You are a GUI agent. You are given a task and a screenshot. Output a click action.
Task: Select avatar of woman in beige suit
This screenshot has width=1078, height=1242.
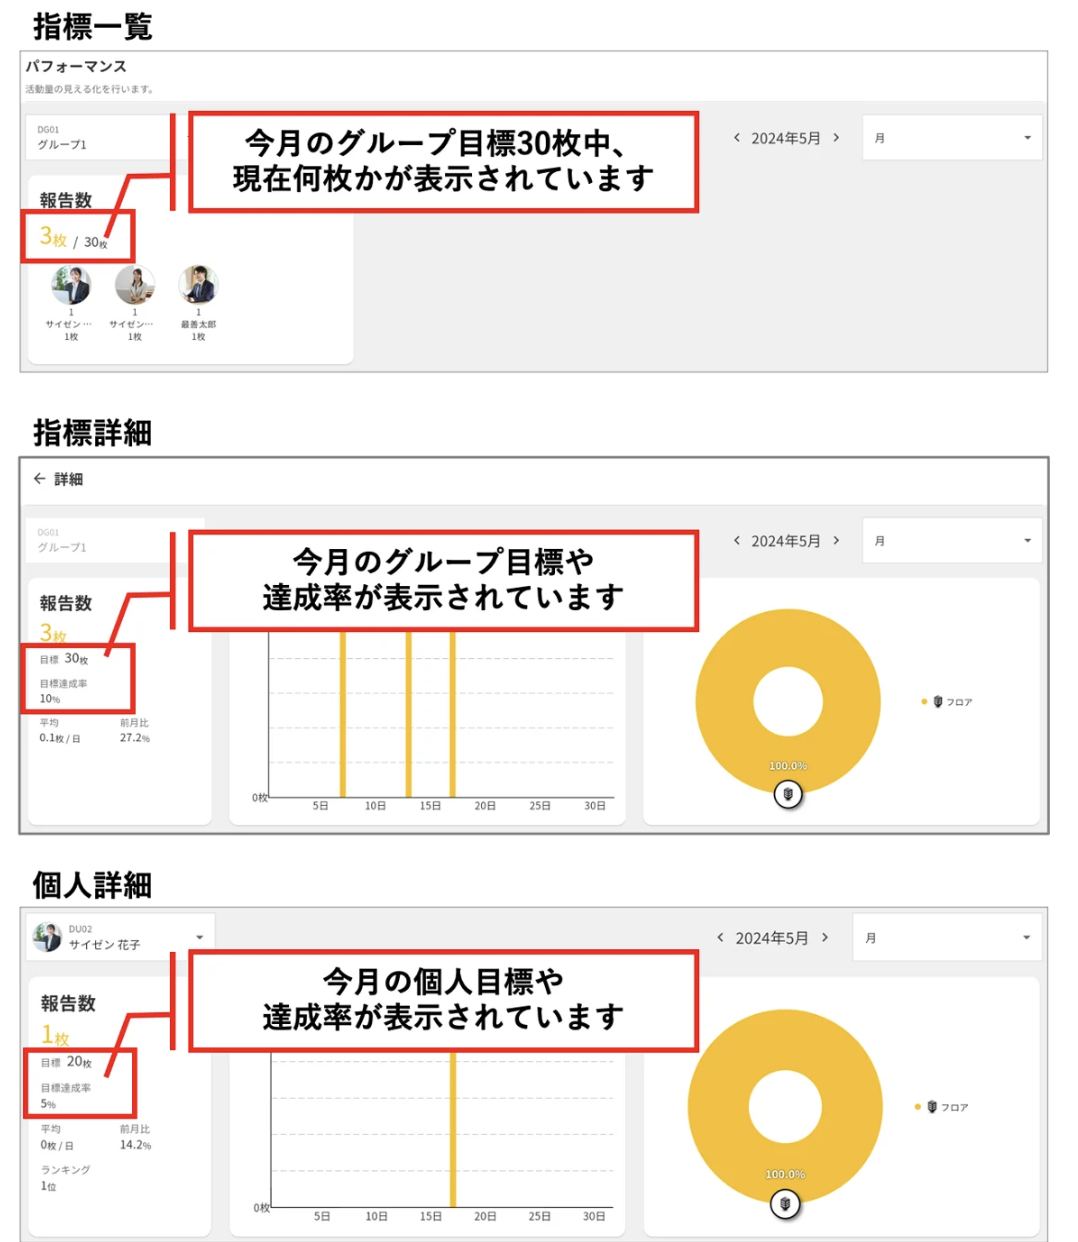click(135, 285)
